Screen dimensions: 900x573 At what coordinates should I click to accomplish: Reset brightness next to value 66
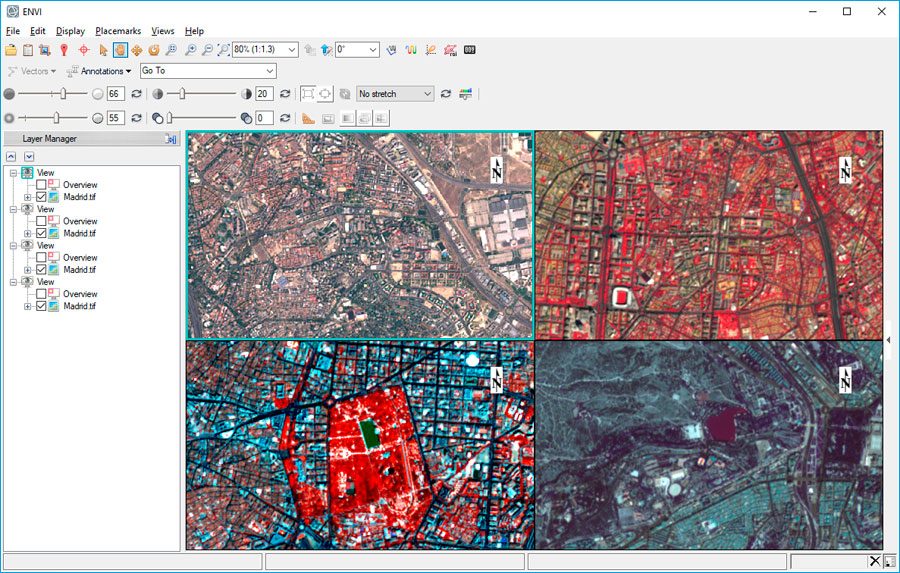click(x=136, y=94)
